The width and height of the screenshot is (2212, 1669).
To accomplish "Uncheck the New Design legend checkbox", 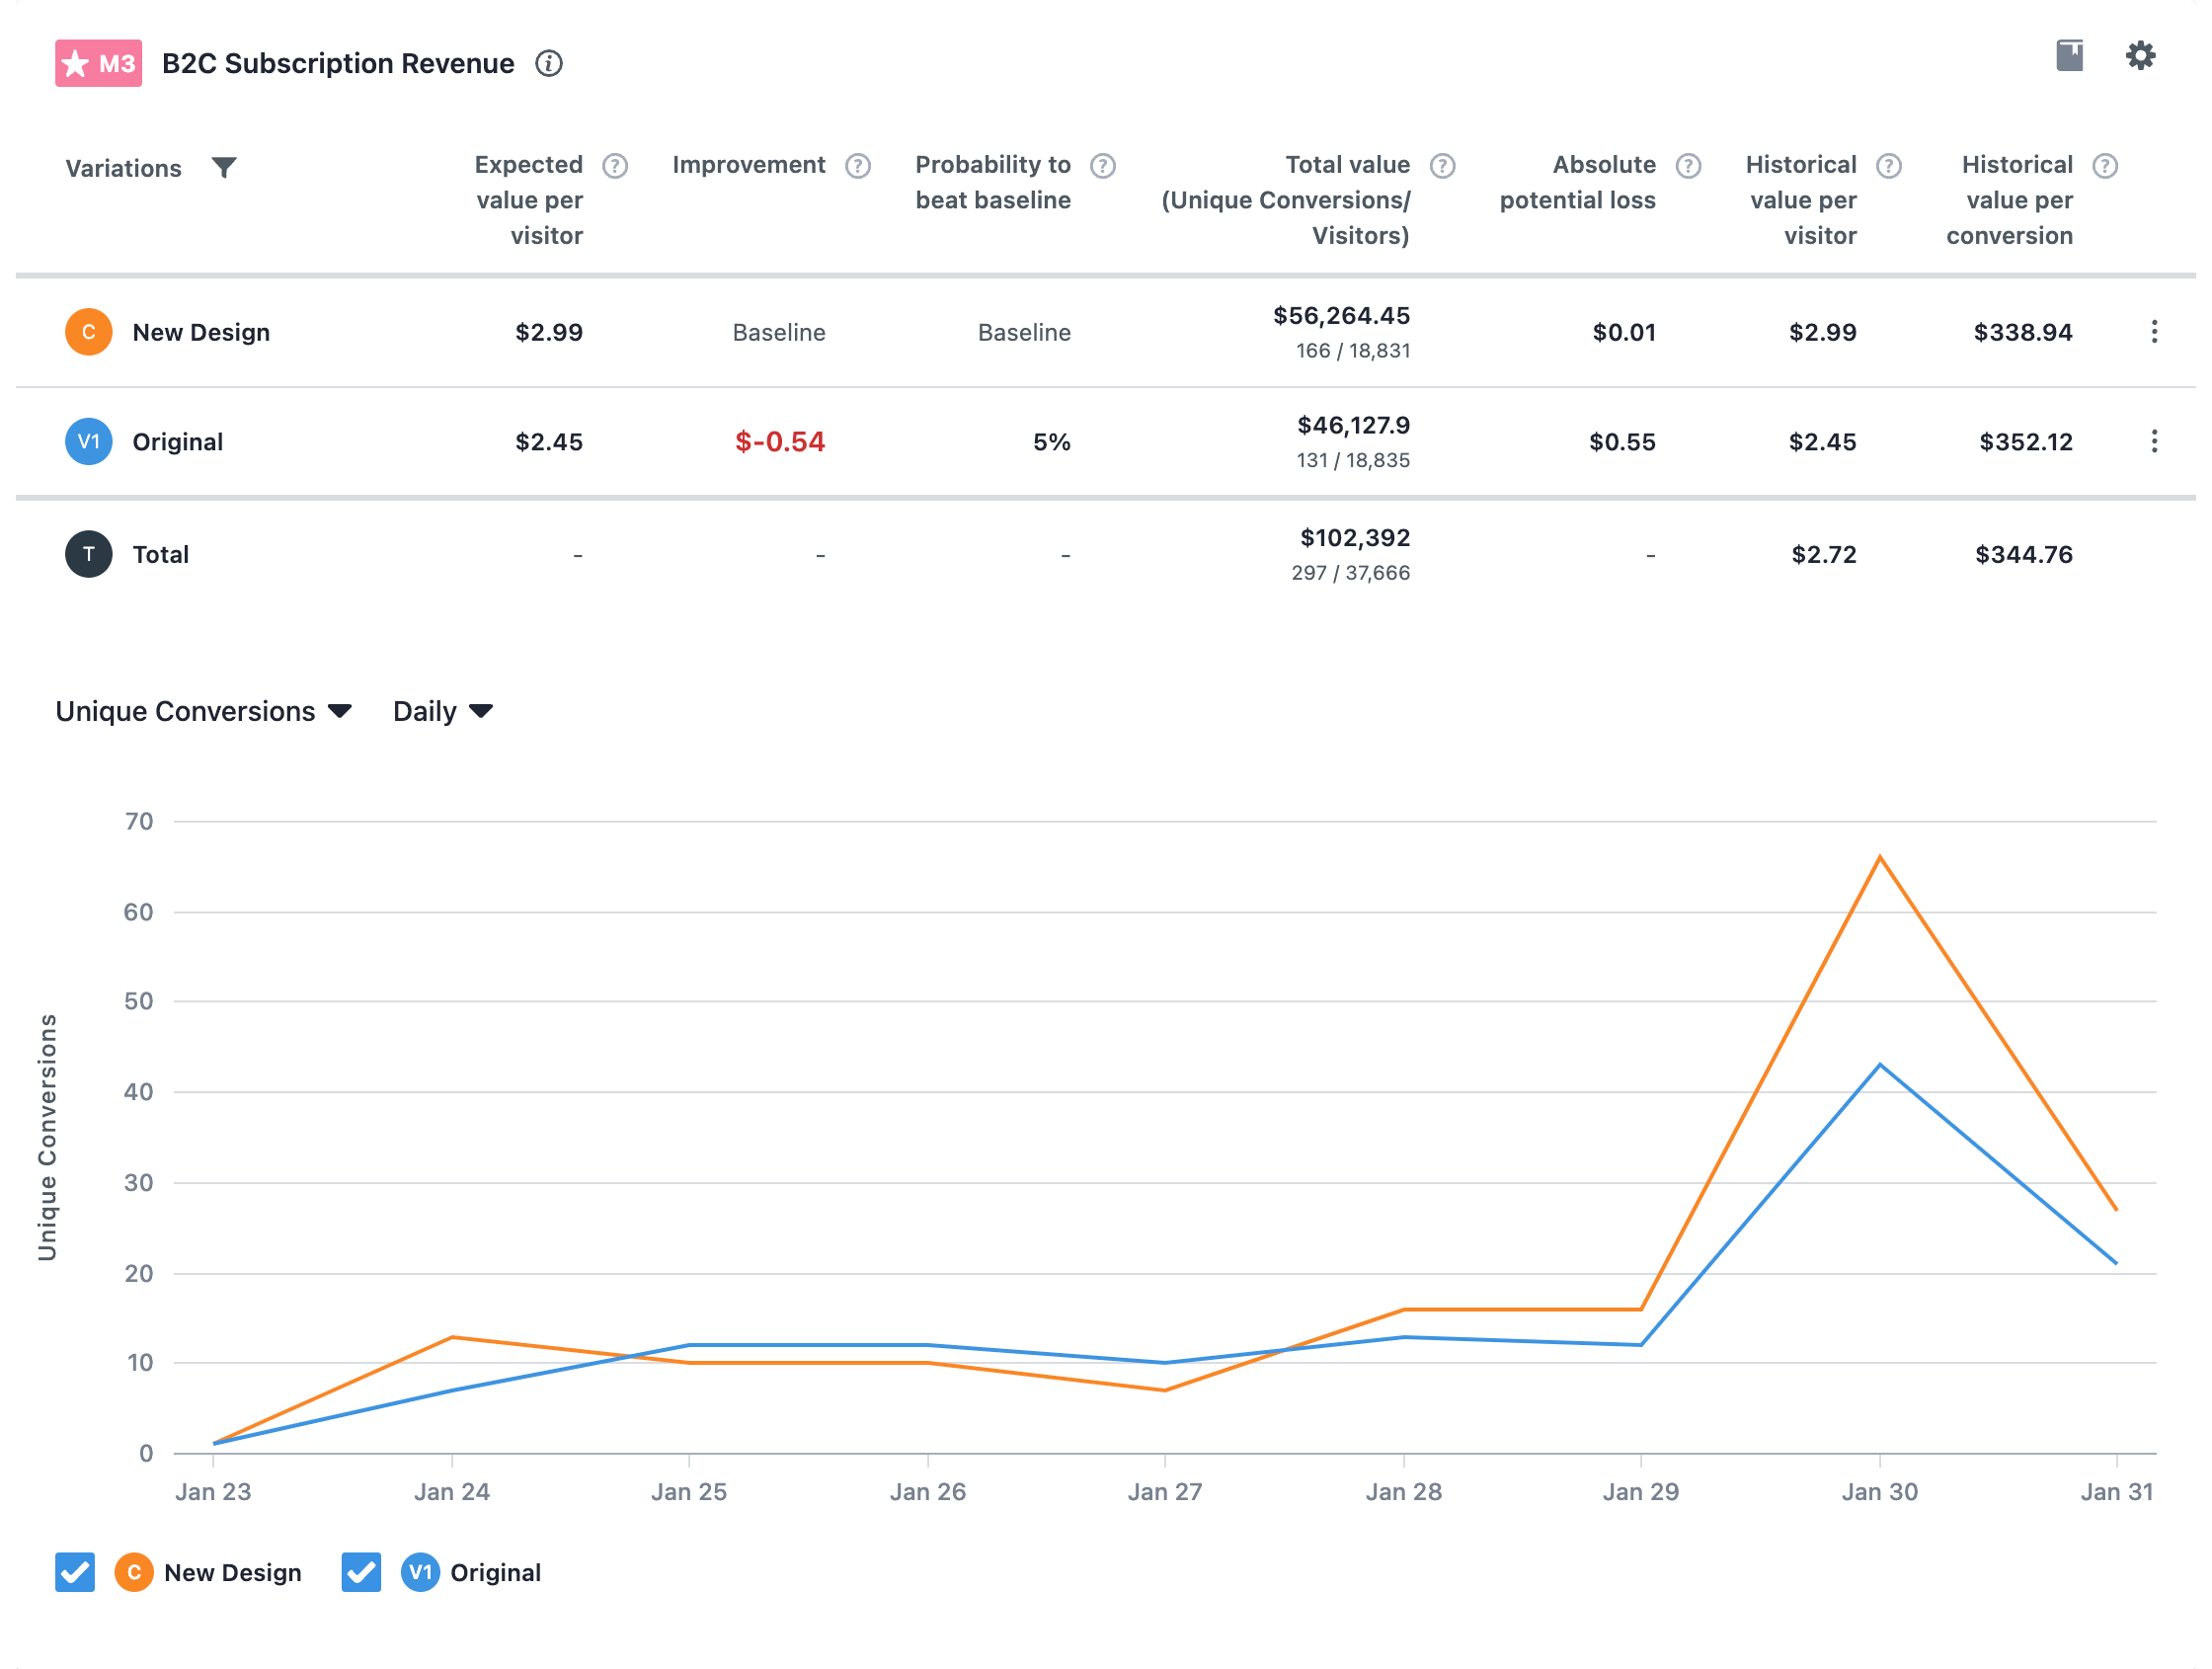I will [x=75, y=1572].
